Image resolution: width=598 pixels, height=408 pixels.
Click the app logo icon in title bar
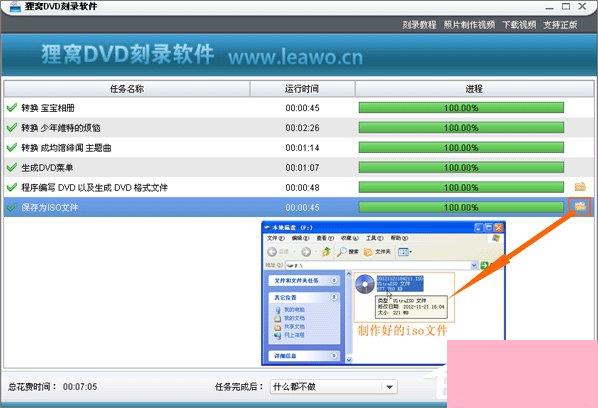(x=14, y=6)
